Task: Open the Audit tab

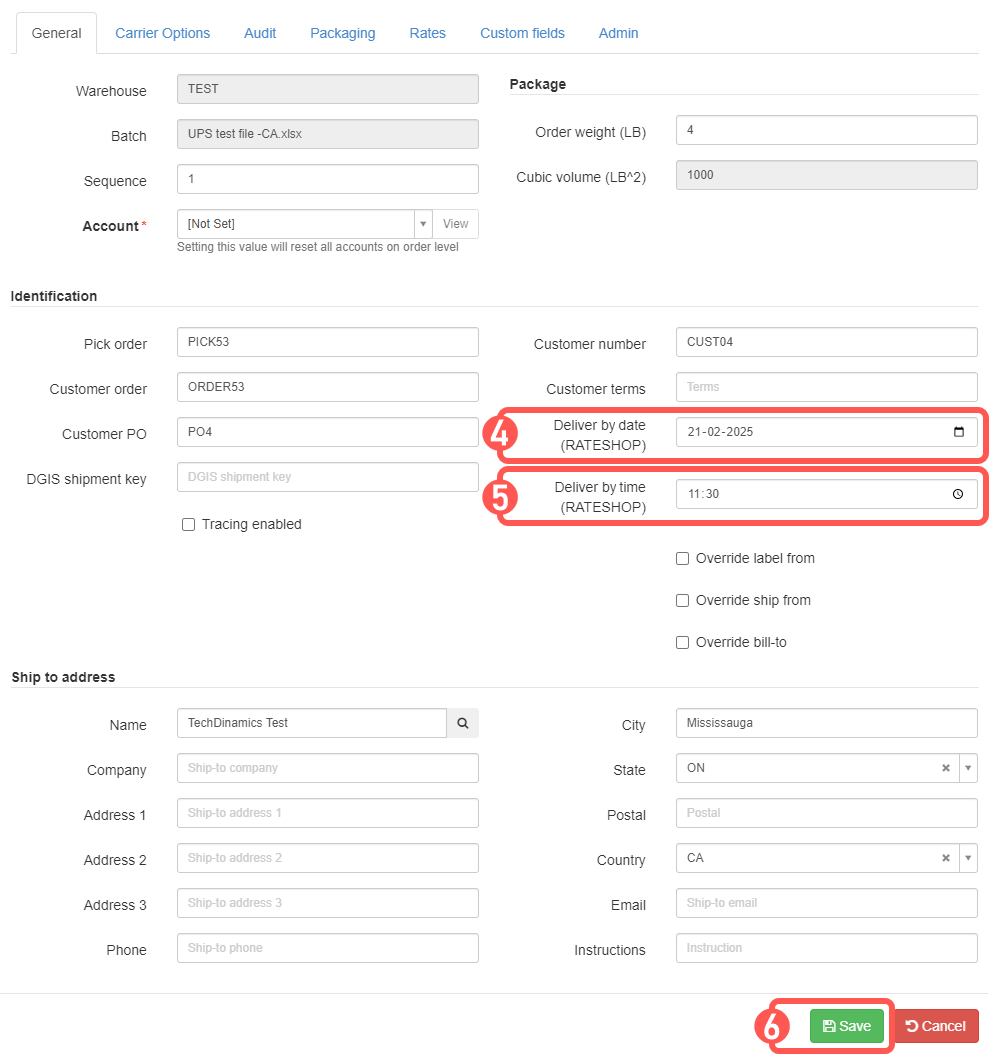Action: 260,33
